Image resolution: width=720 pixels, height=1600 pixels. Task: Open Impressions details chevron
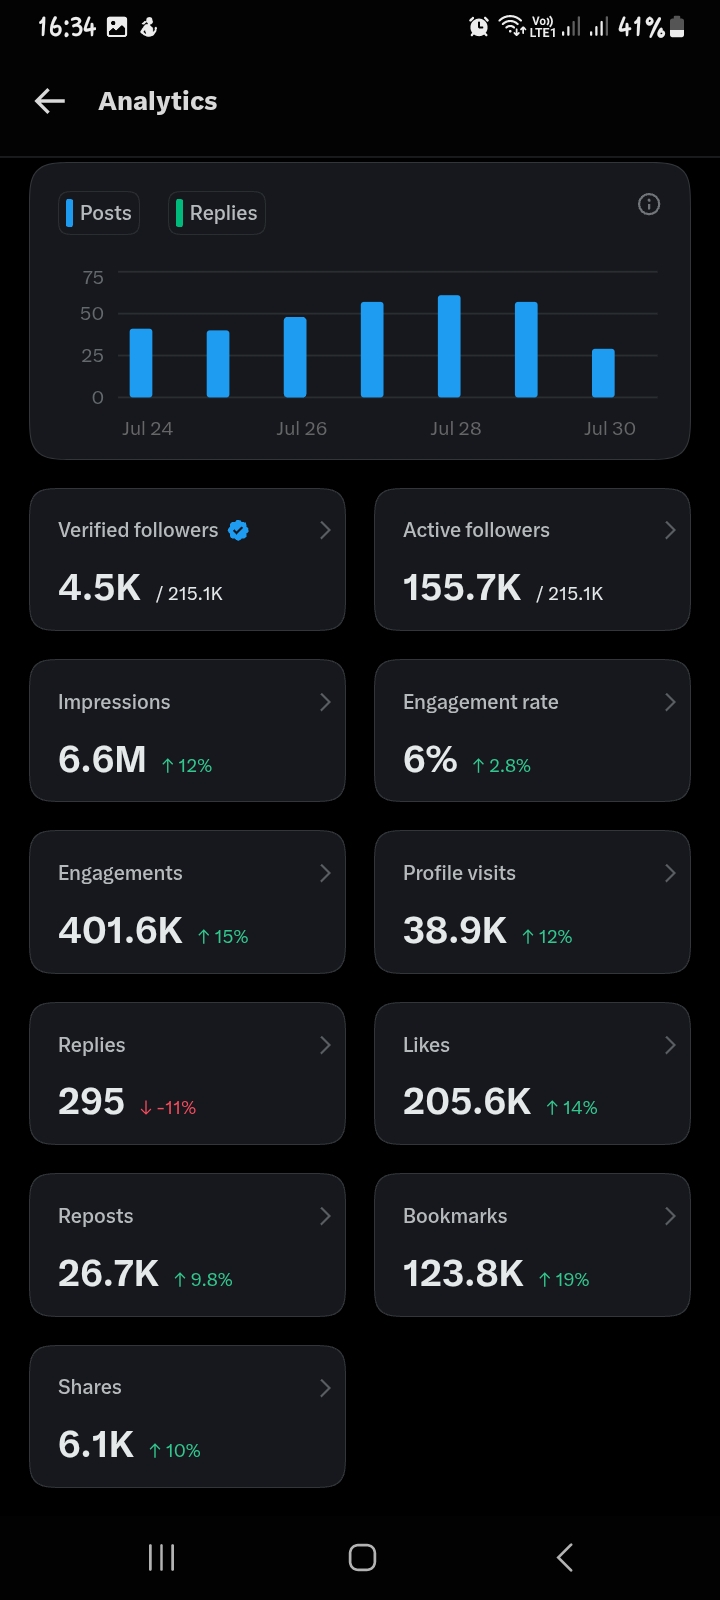coord(325,702)
